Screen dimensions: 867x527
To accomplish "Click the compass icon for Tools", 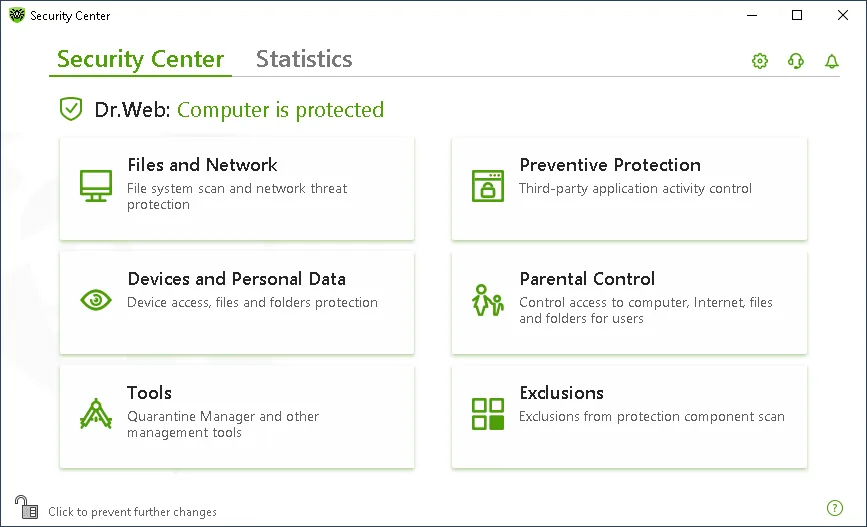I will [x=96, y=414].
